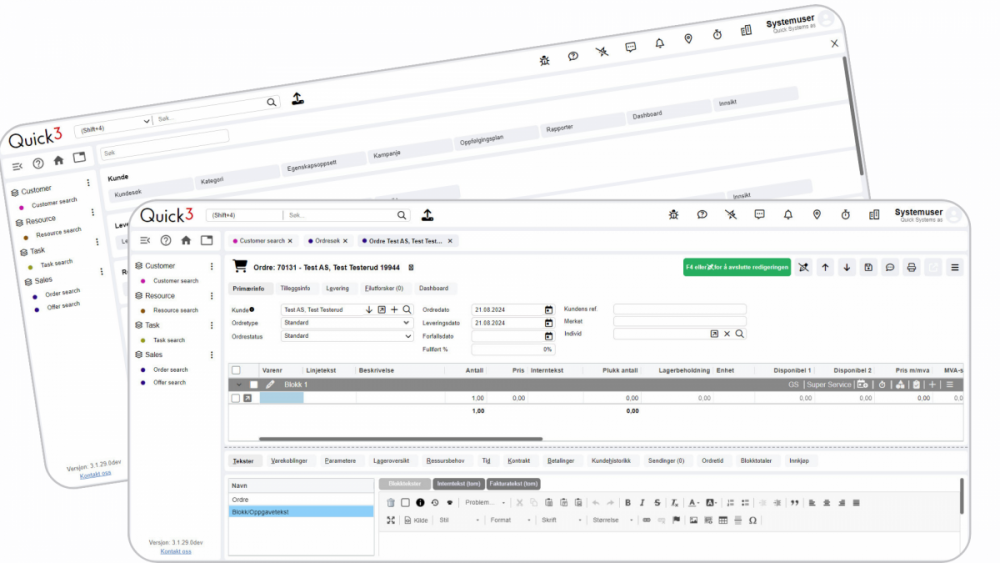Open the Varekoblinger tab in the lower panel
This screenshot has width=1000, height=563.
(x=293, y=461)
